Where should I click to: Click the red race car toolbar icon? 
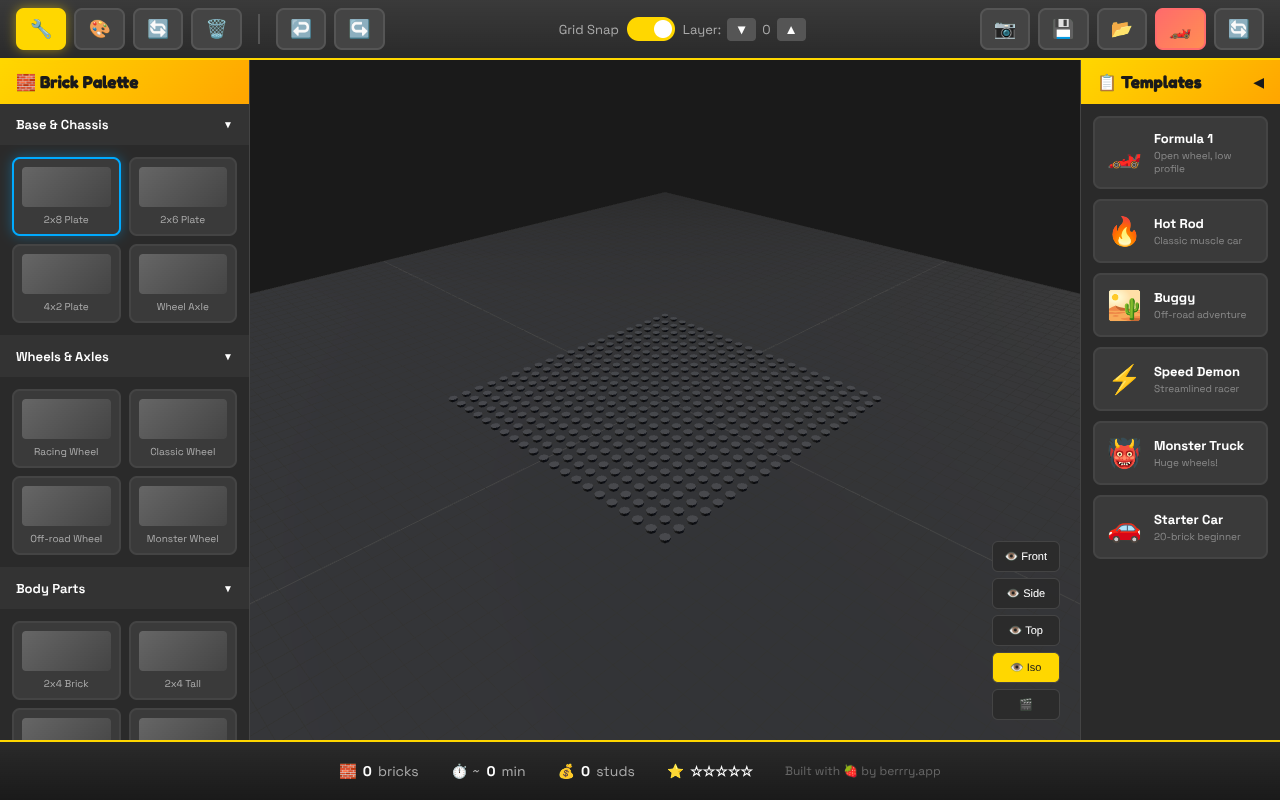1180,29
